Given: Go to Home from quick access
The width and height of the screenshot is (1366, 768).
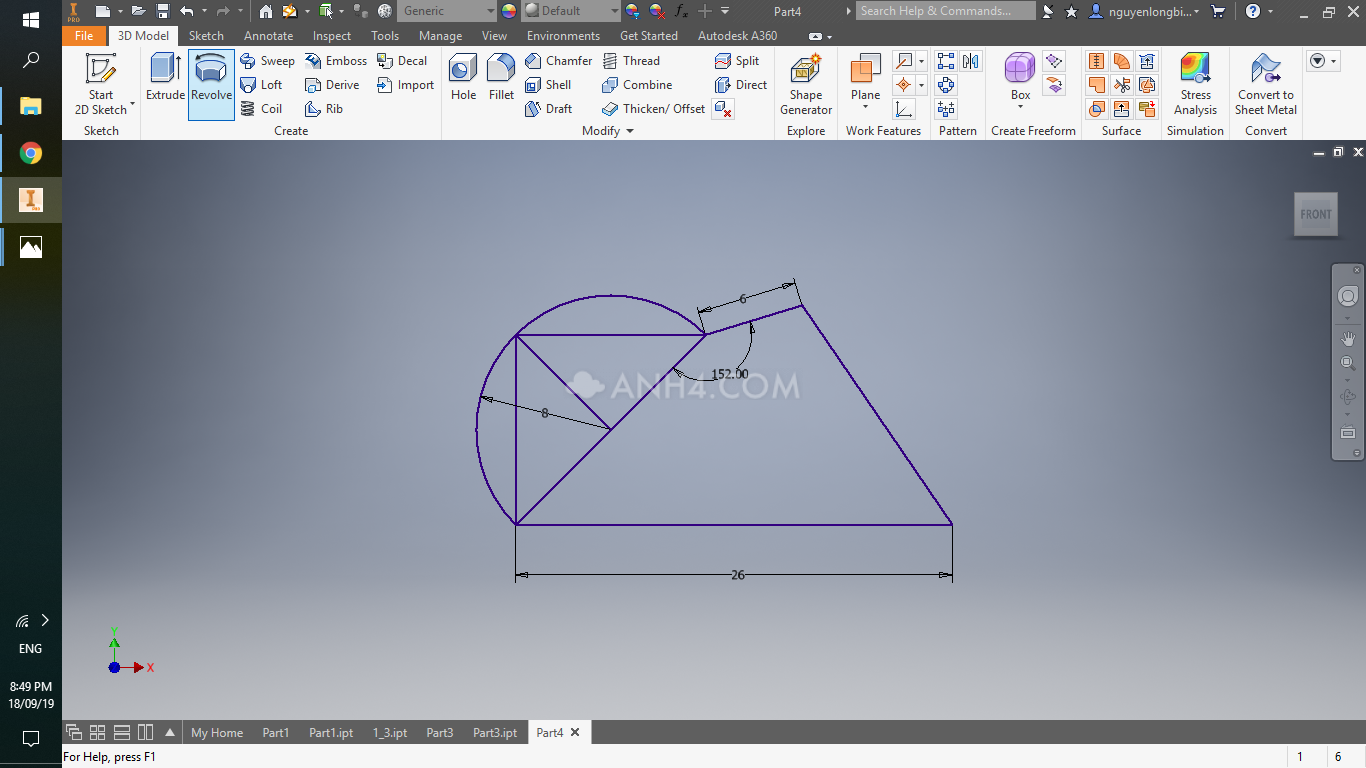Looking at the screenshot, I should click(265, 11).
